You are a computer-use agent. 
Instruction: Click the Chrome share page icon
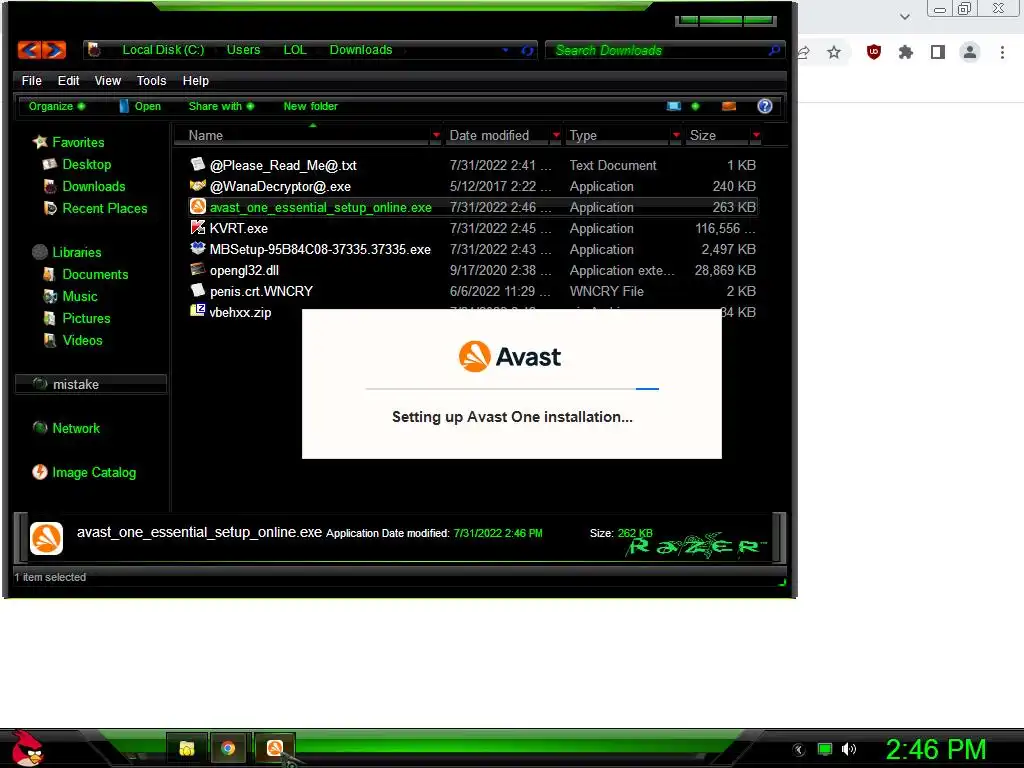pos(803,52)
